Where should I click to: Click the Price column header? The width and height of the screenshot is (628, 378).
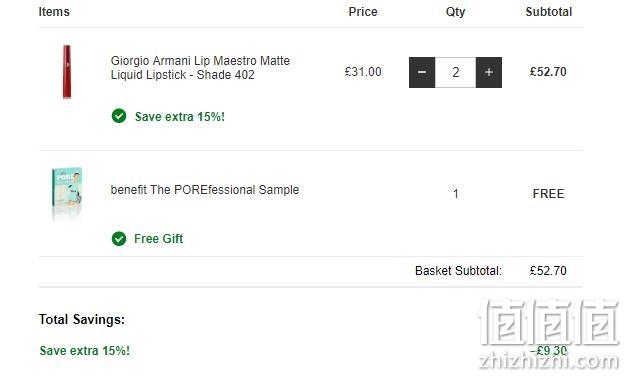click(363, 12)
